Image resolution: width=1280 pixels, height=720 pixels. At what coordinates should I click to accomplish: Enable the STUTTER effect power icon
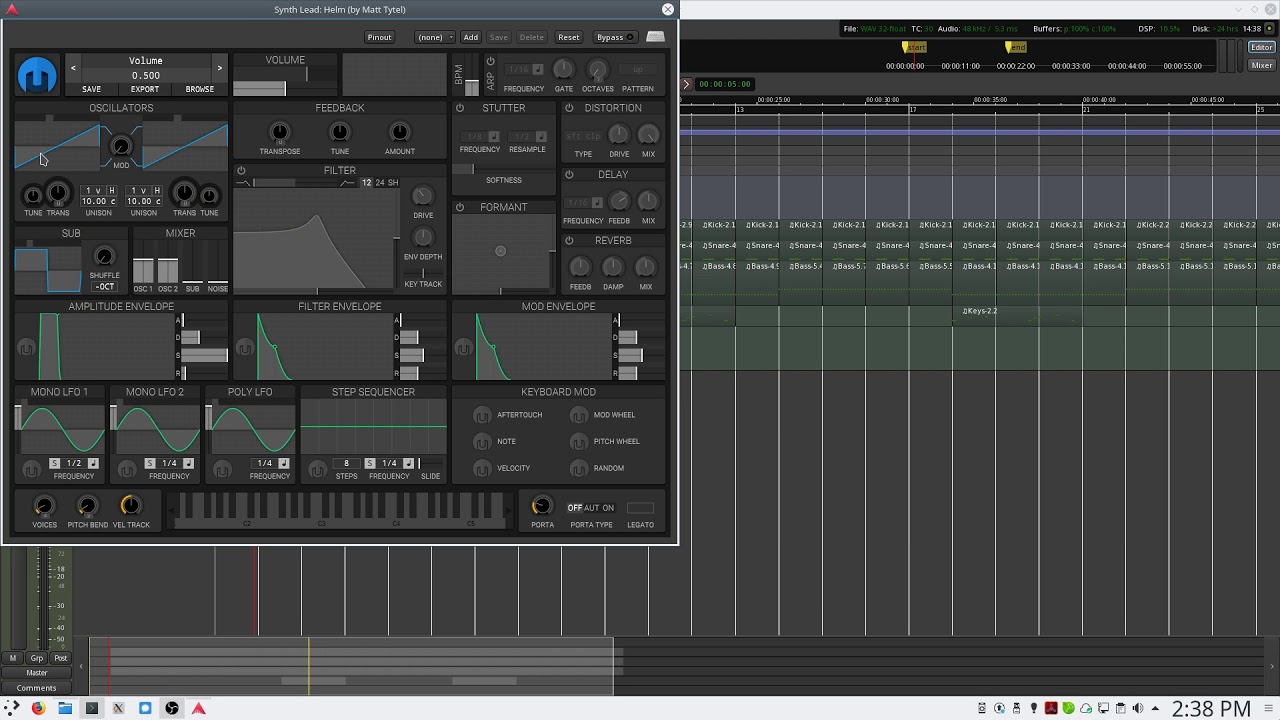[x=459, y=108]
